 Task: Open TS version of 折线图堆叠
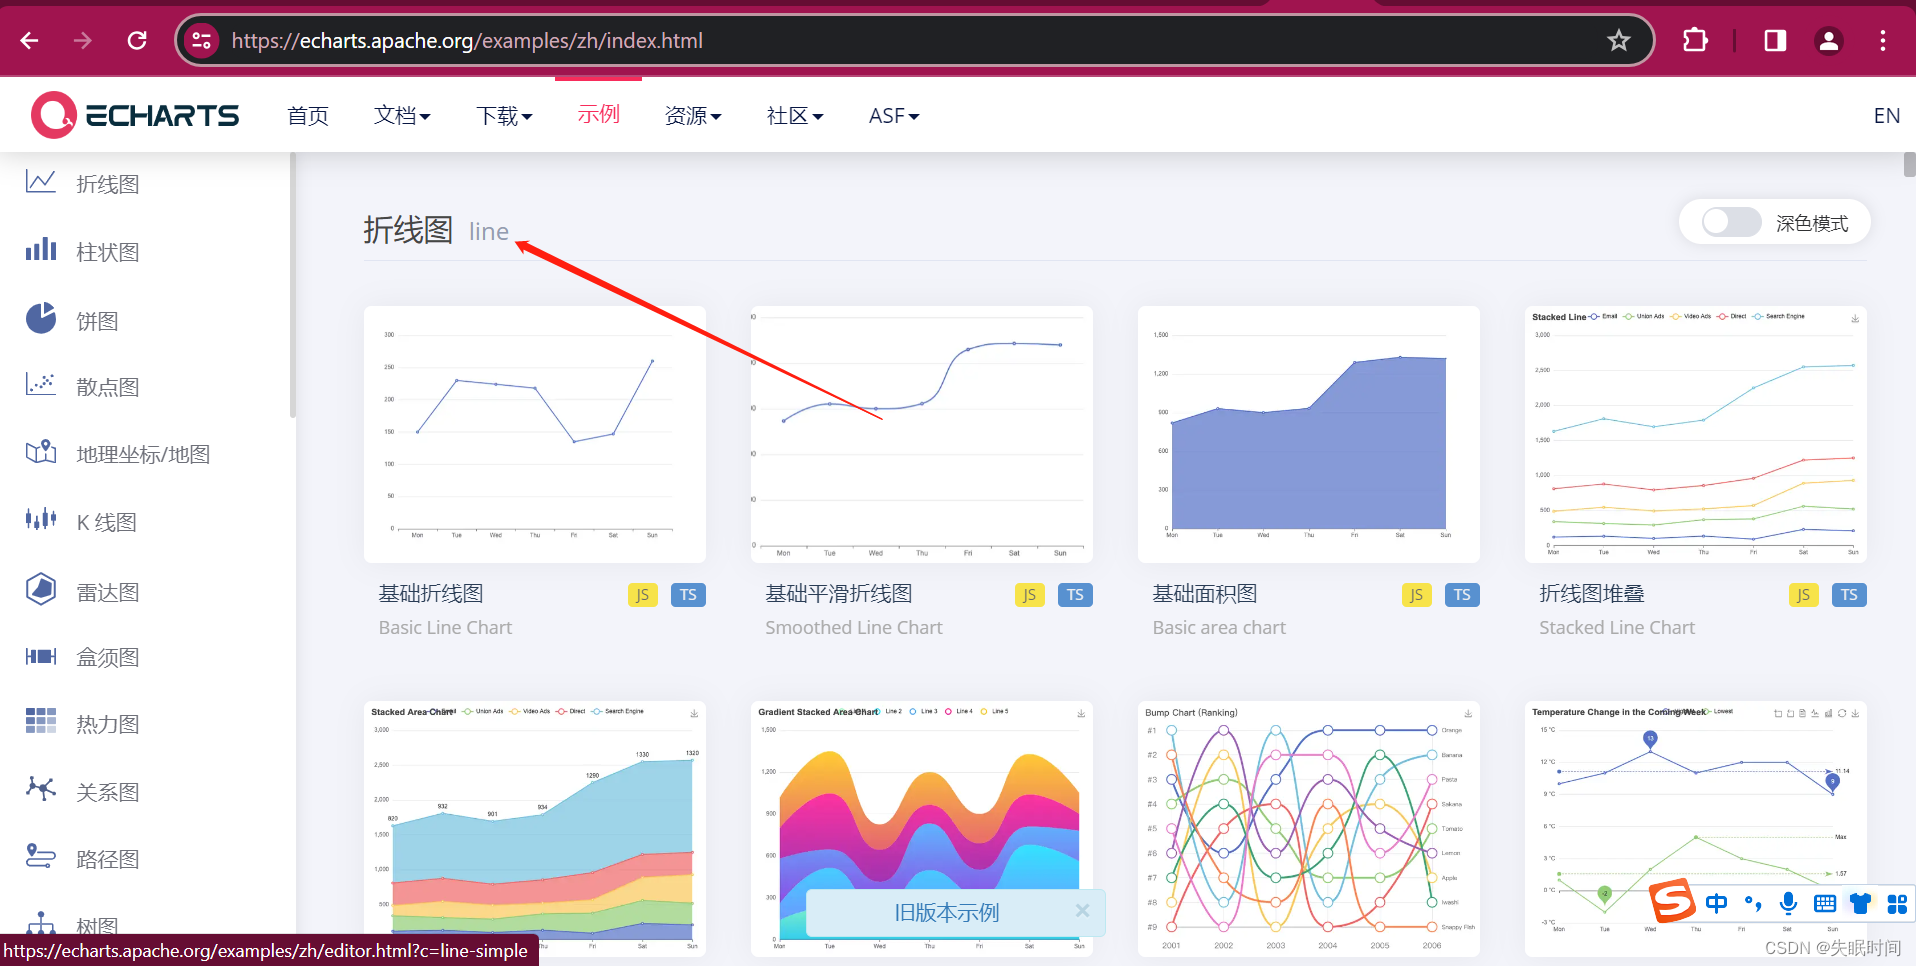tap(1849, 595)
